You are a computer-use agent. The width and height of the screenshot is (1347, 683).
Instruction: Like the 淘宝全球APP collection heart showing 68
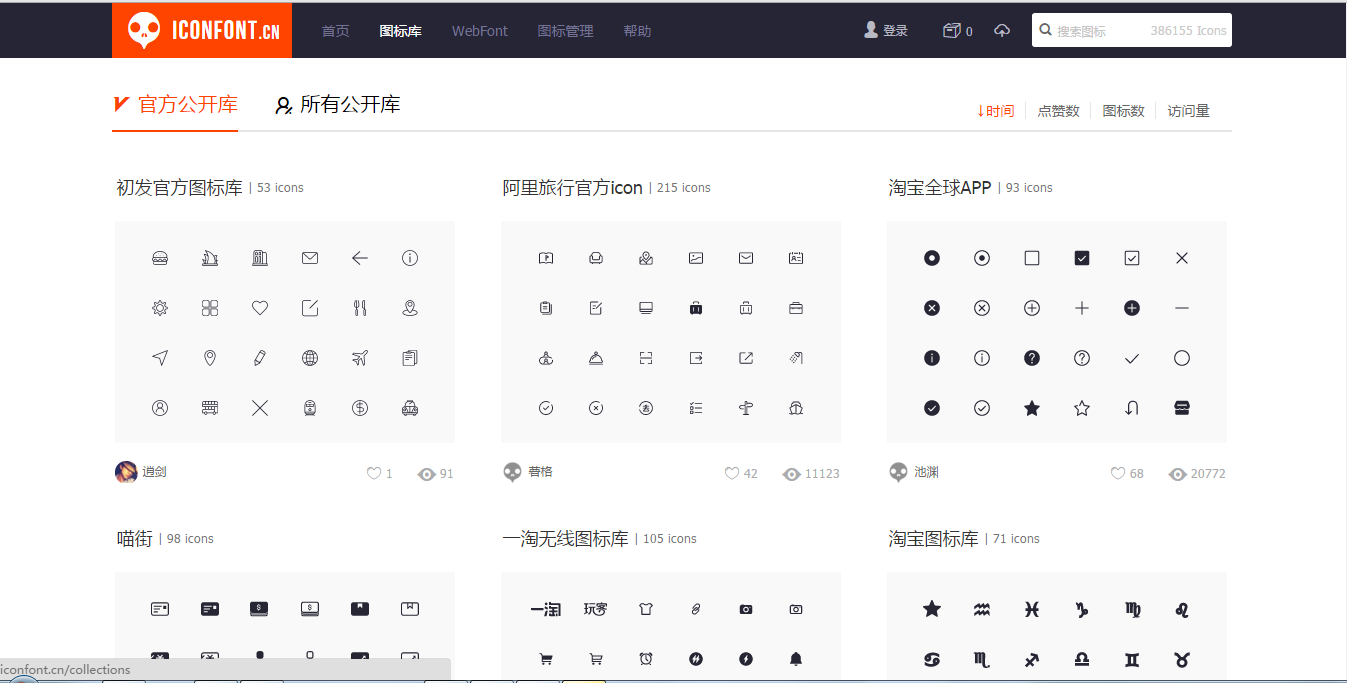[1118, 474]
